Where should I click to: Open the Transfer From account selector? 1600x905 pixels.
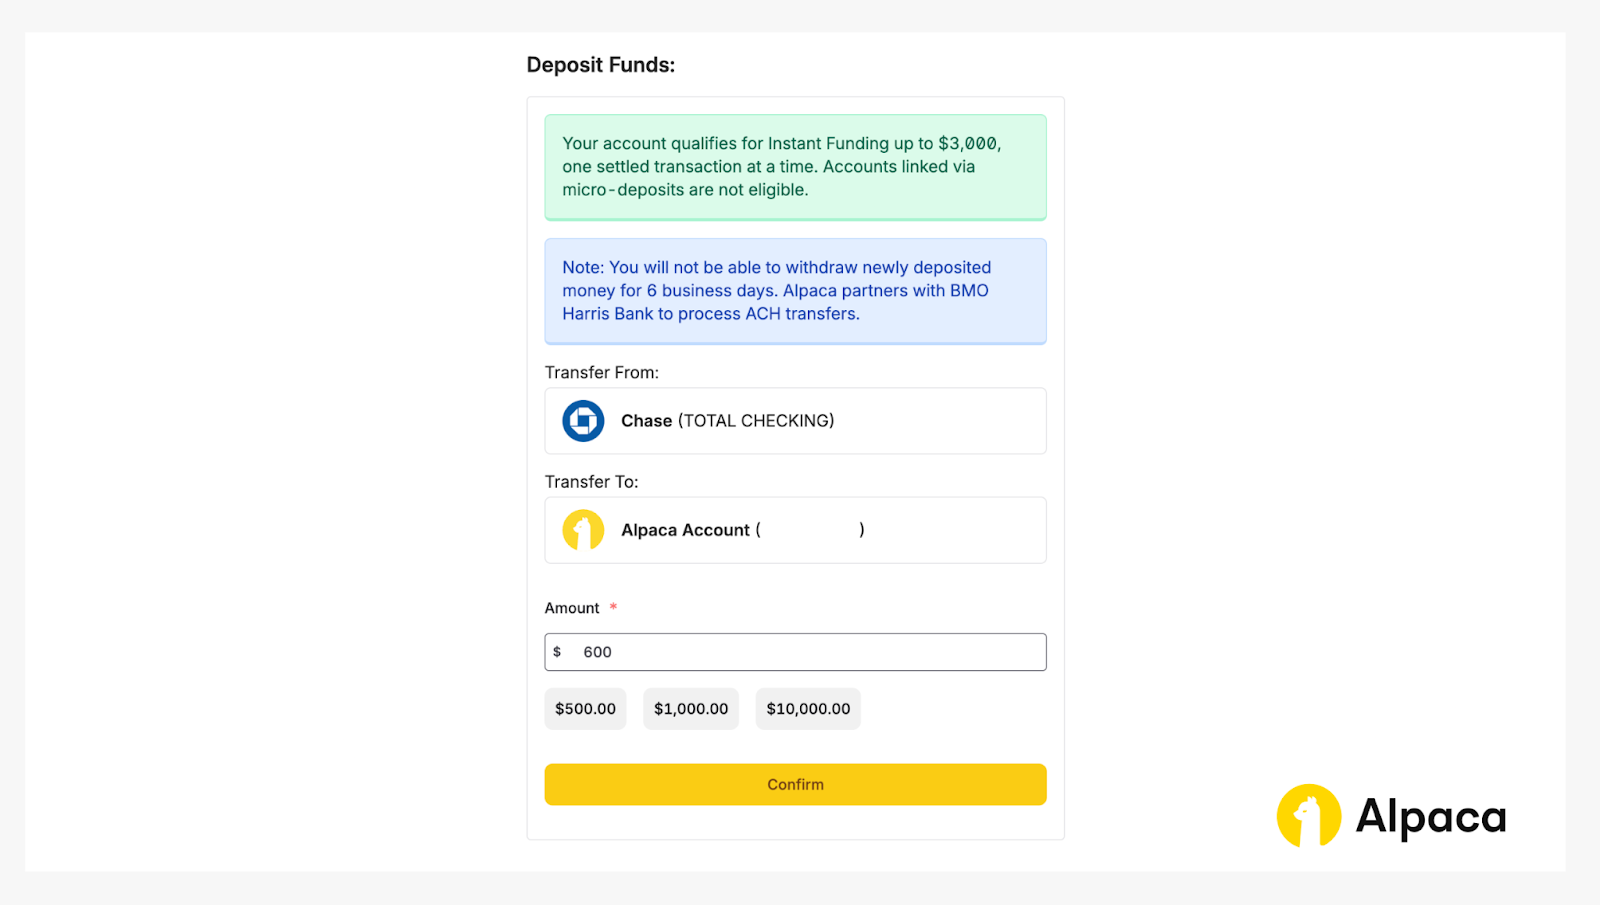(795, 421)
